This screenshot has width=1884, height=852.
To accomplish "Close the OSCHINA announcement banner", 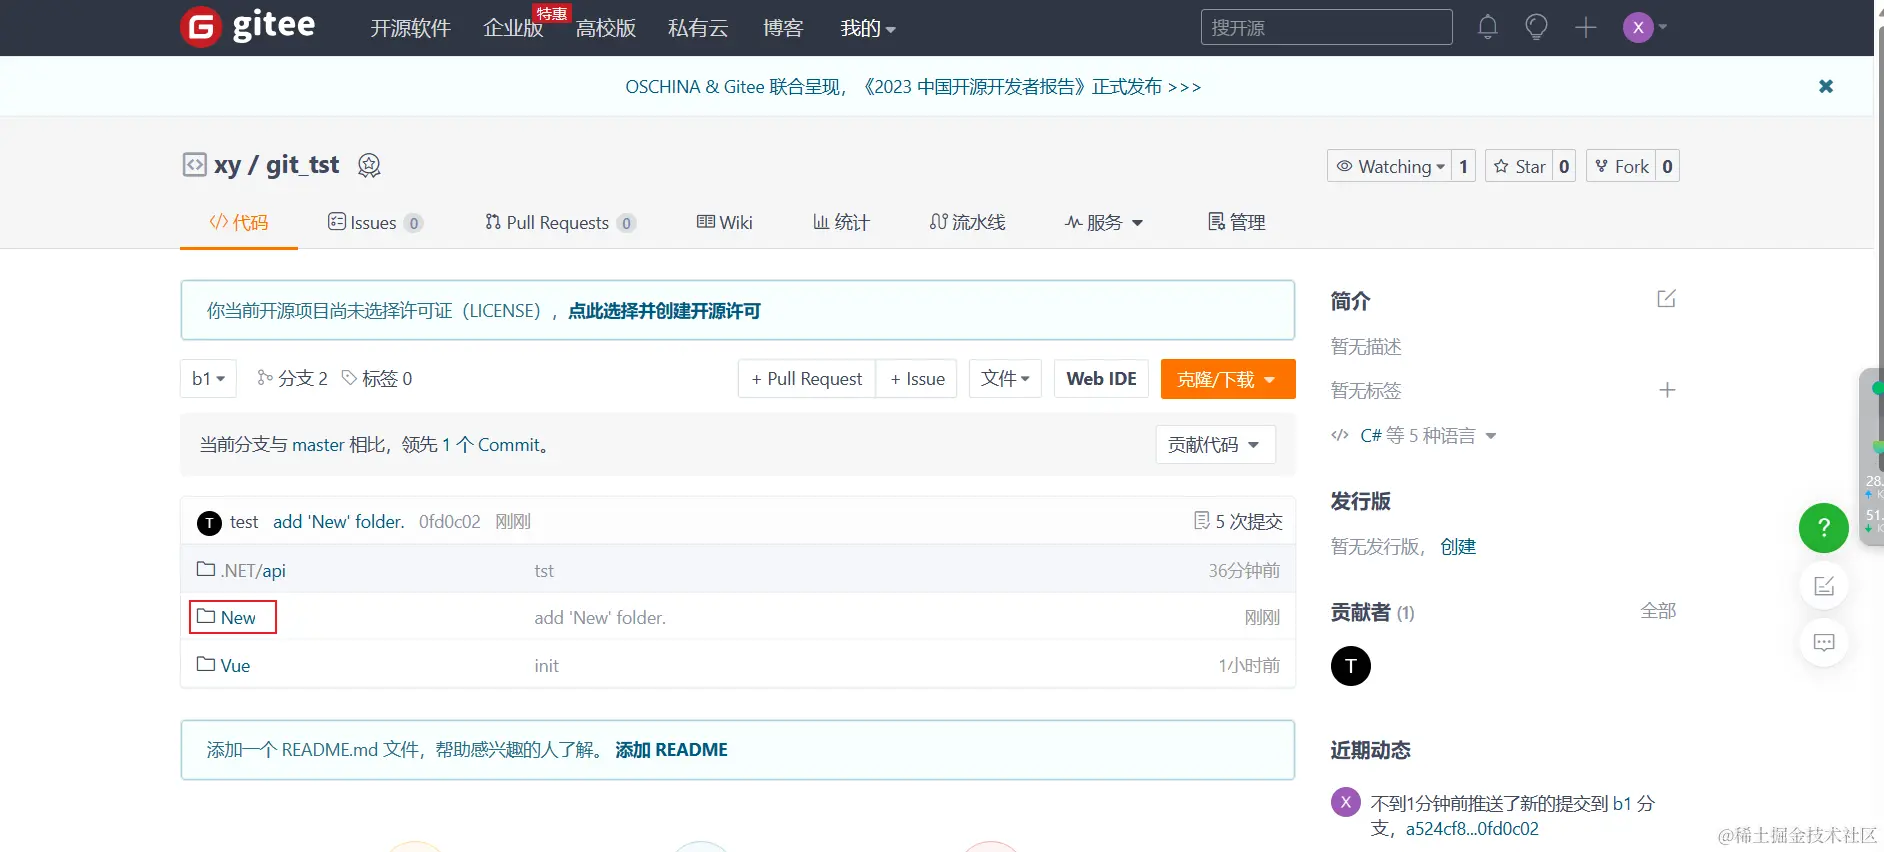I will [x=1826, y=86].
